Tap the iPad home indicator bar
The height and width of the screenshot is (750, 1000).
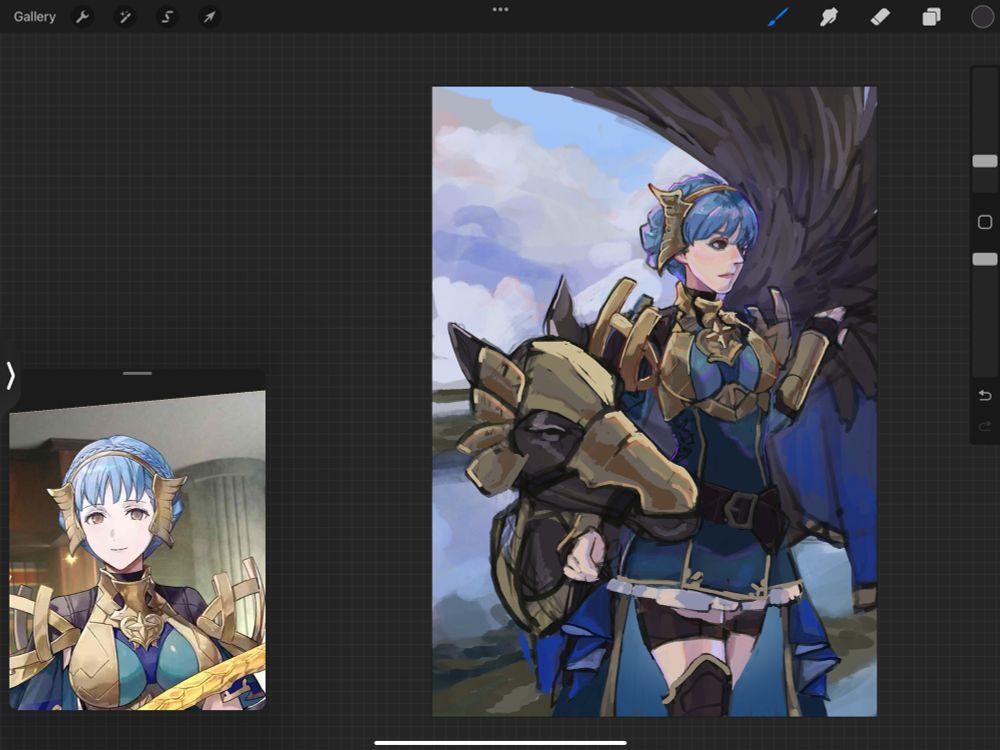pos(501,742)
